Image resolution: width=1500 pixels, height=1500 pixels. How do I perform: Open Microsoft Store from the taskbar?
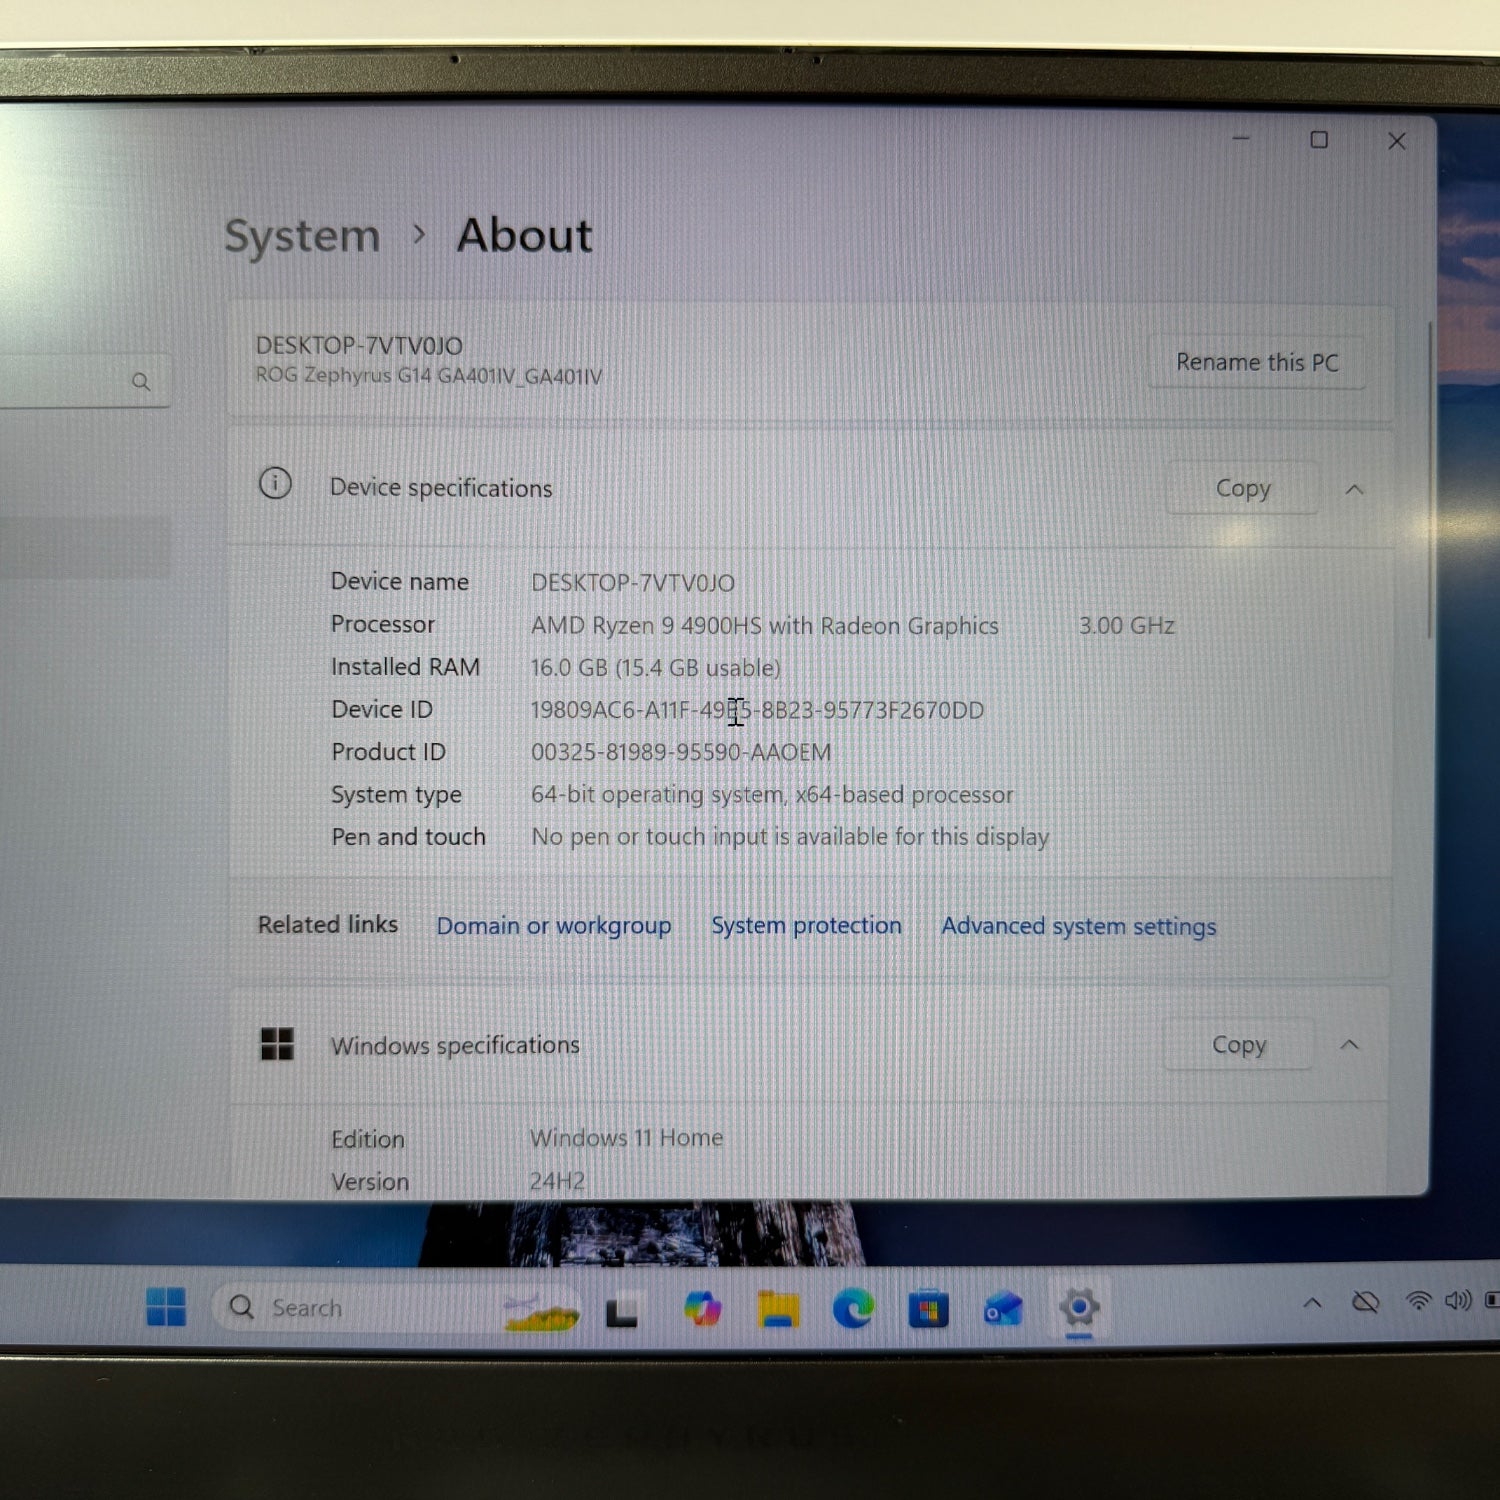928,1309
